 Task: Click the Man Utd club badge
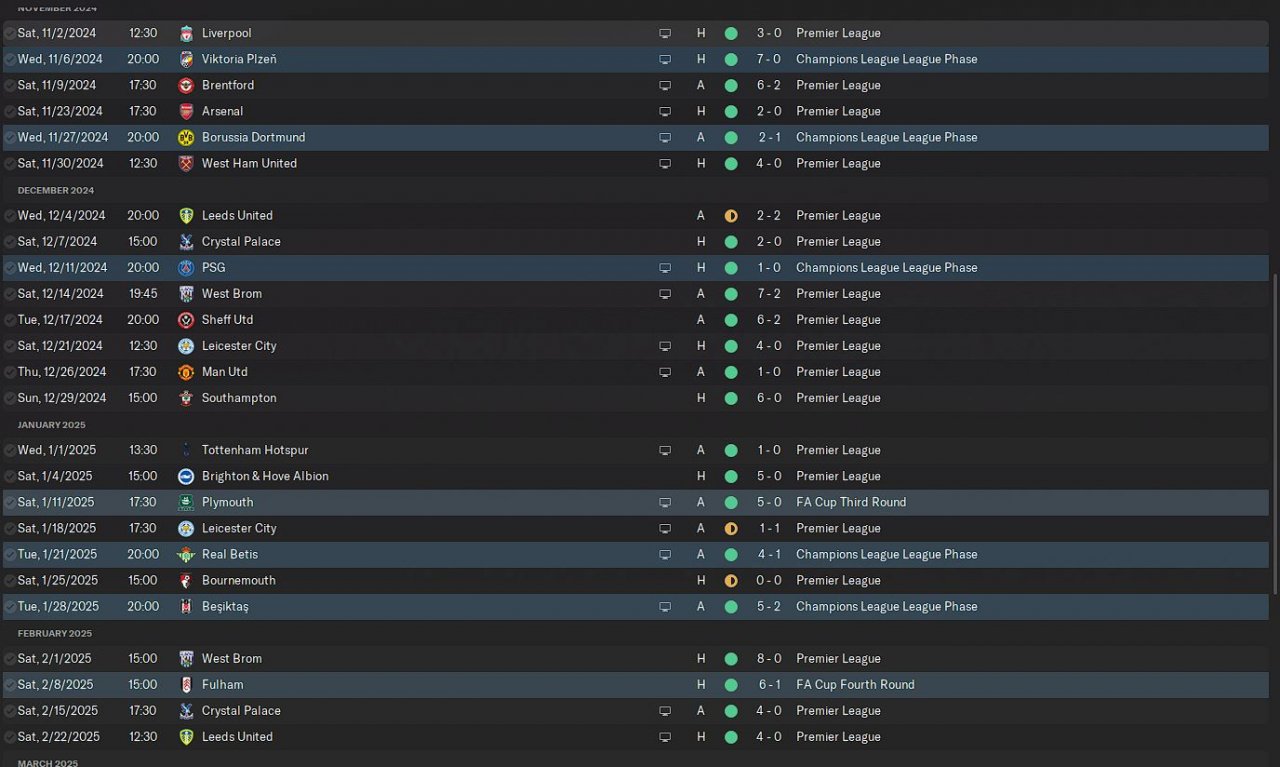pyautogui.click(x=186, y=372)
